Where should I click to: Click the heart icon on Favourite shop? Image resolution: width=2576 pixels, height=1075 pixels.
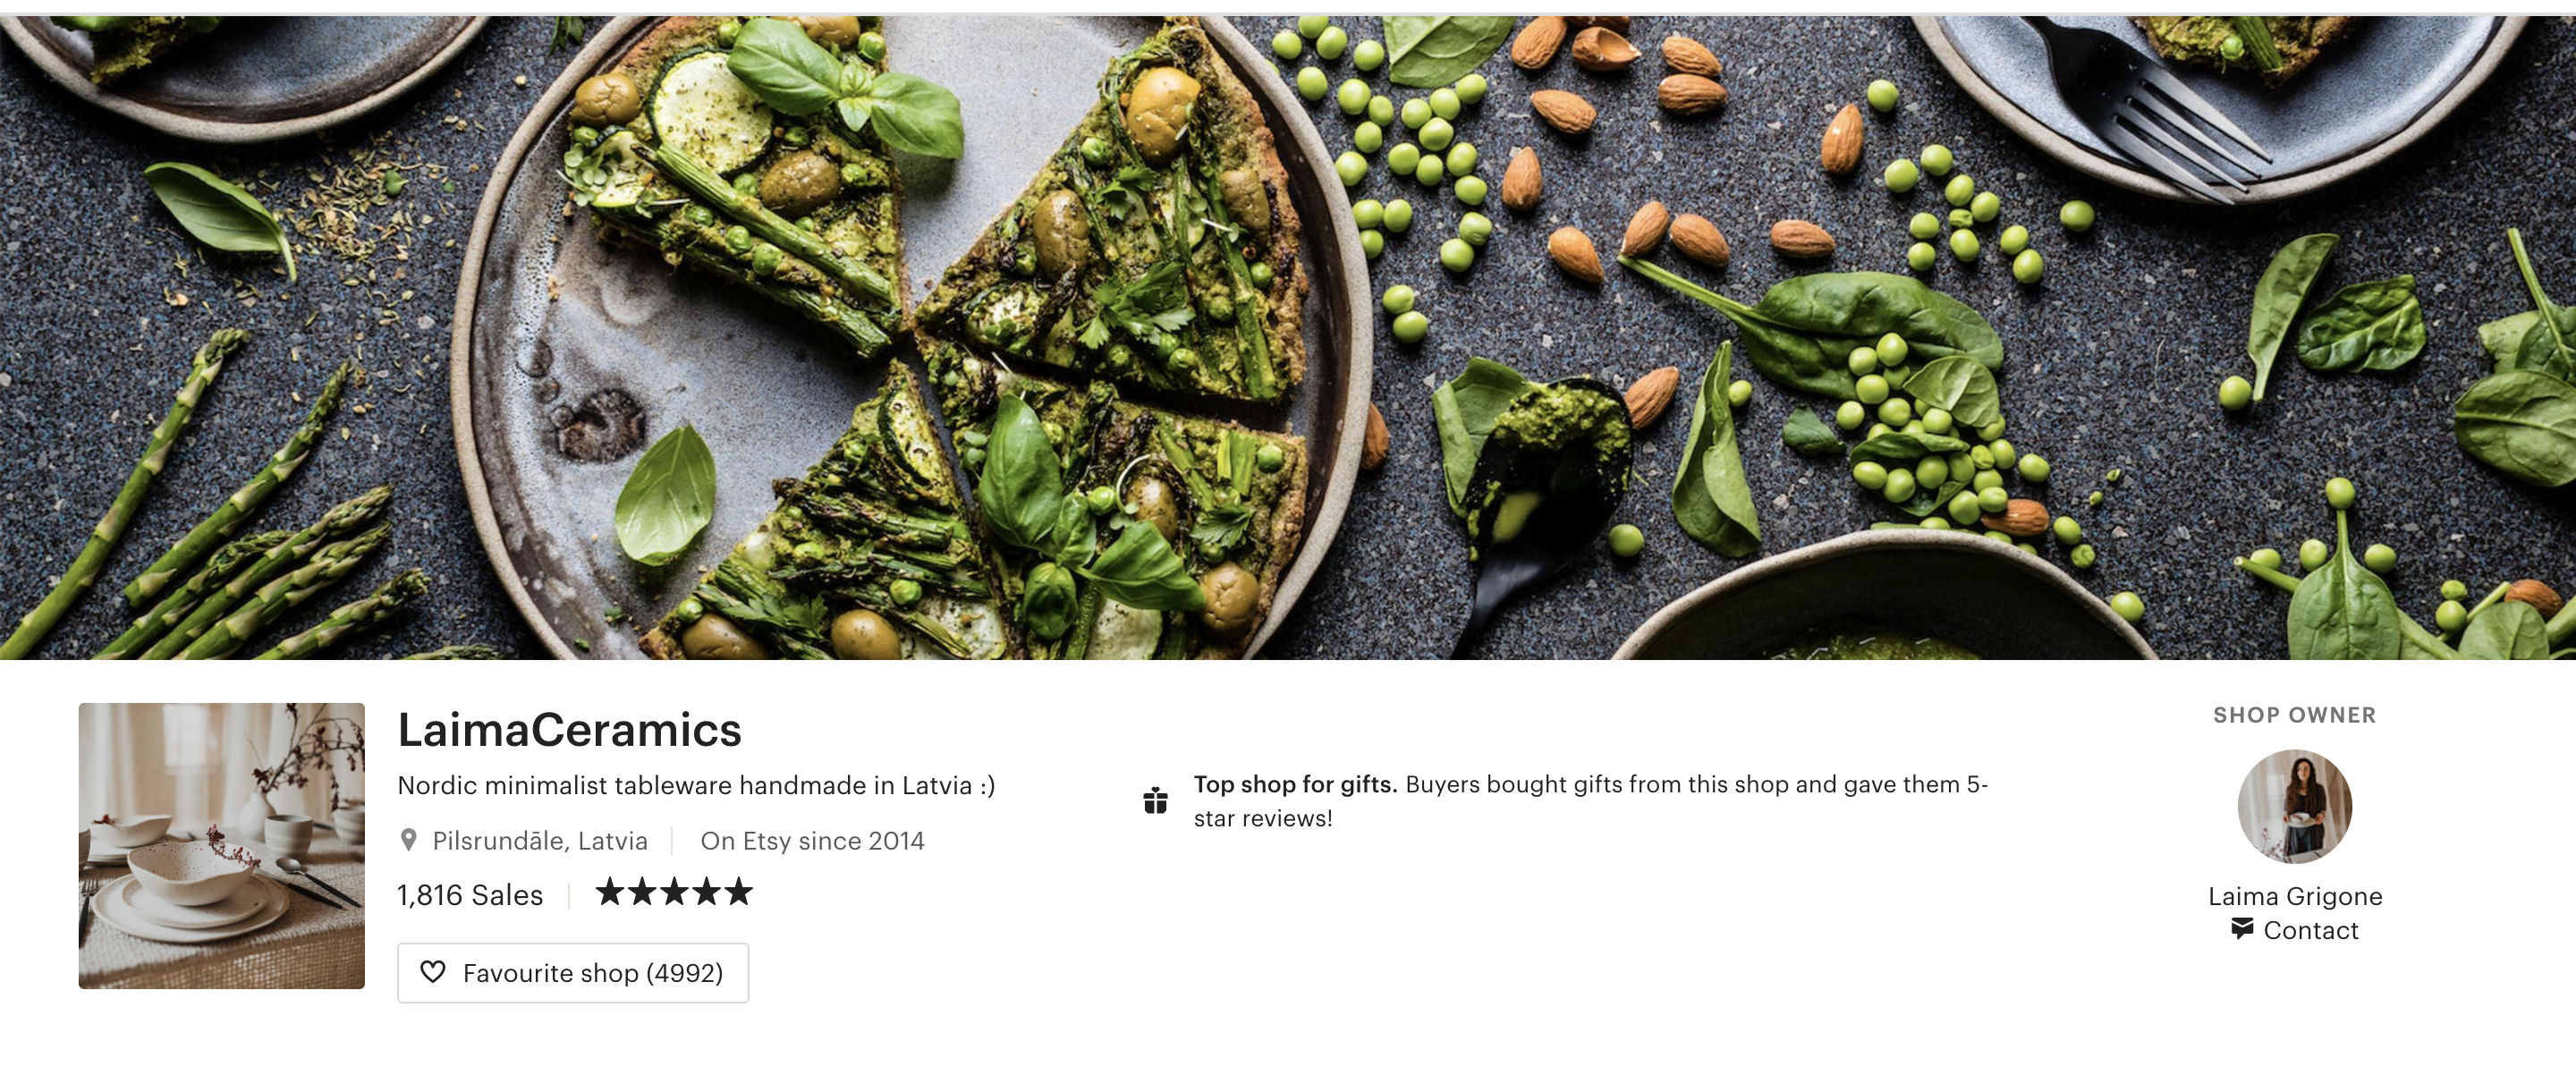432,972
